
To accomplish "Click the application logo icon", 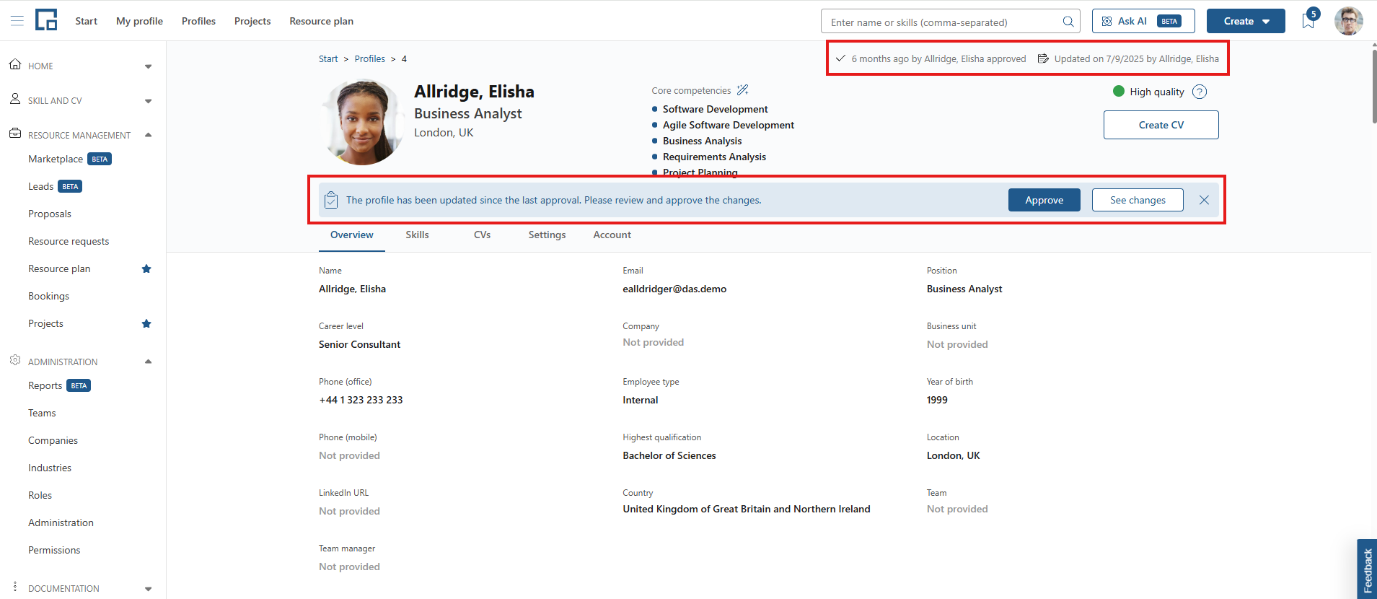I will [46, 20].
